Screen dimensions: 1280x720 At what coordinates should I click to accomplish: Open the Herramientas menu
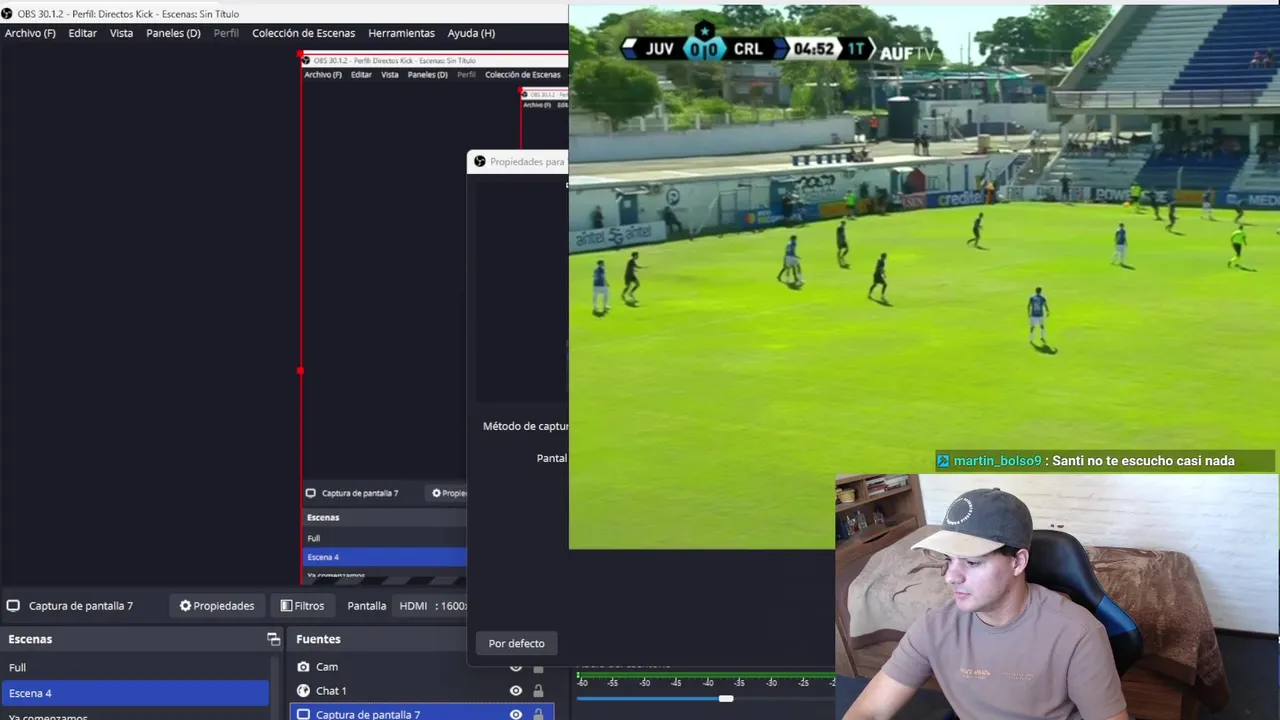(x=401, y=33)
